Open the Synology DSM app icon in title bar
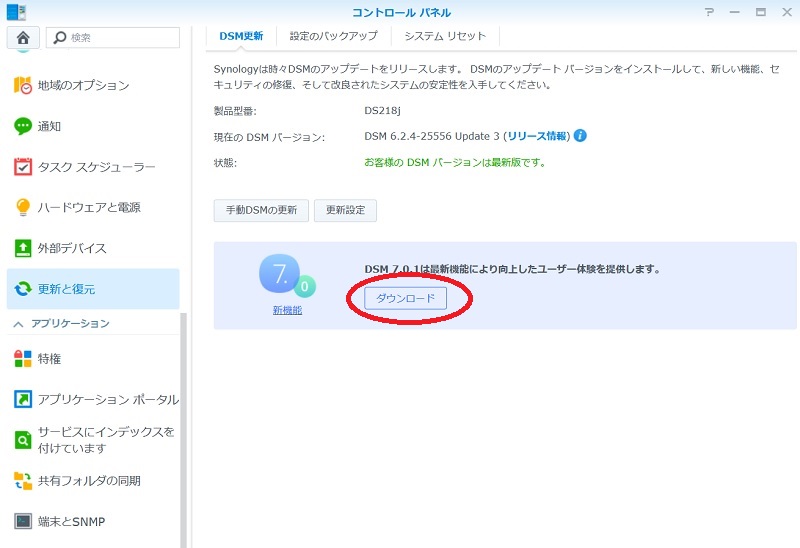Viewport: 800px width, 548px height. coord(16,12)
